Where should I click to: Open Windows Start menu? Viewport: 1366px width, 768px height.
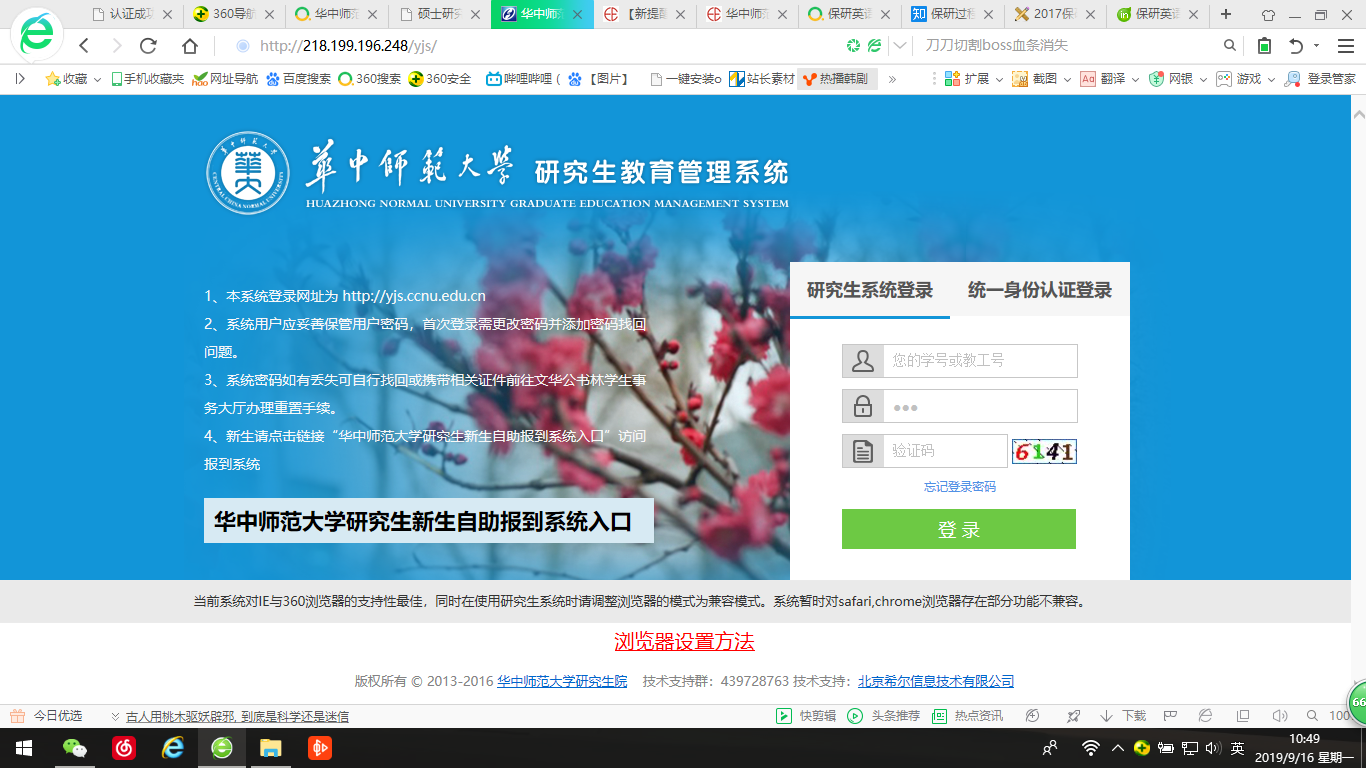(x=24, y=747)
